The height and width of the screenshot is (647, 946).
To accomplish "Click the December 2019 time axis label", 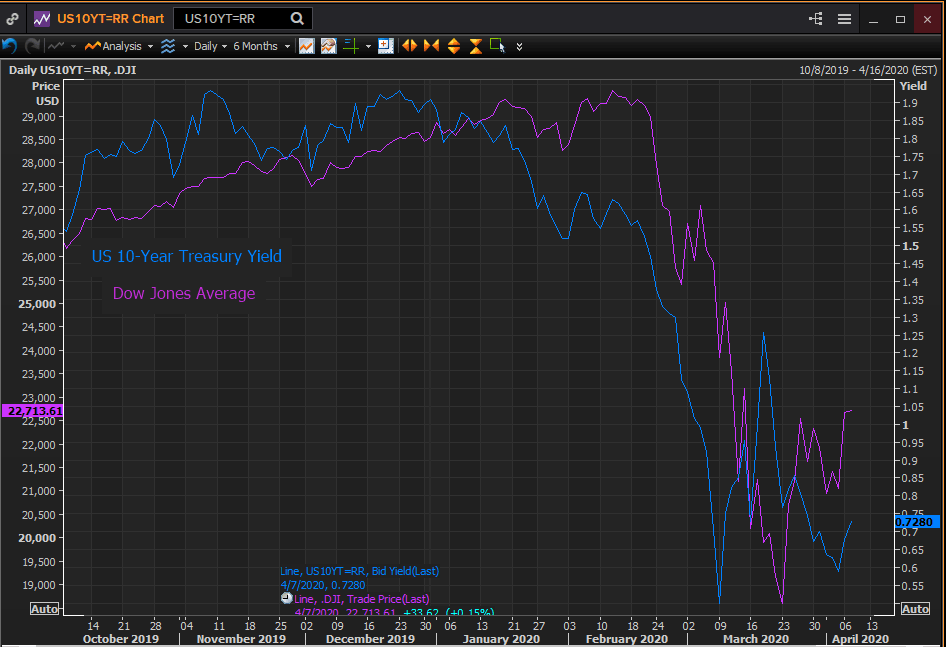I will [x=370, y=639].
